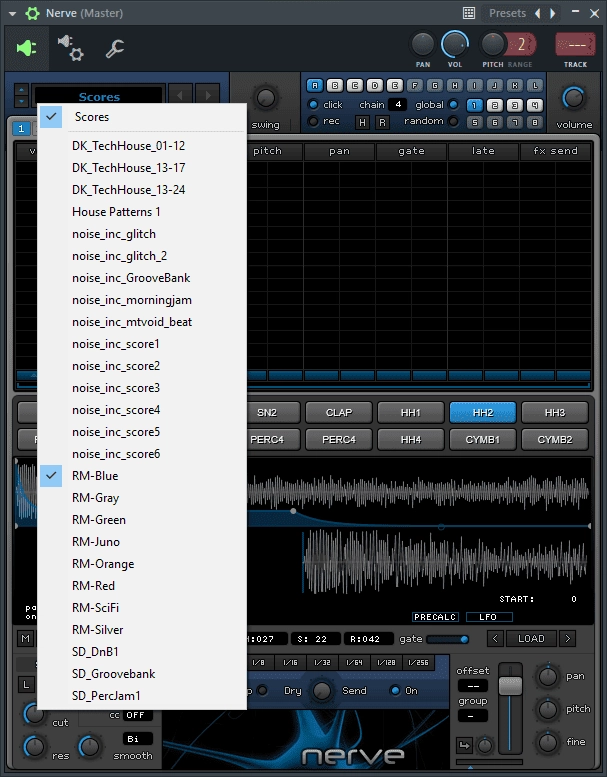Select pattern number 8 button
The image size is (607, 777).
coord(534,122)
